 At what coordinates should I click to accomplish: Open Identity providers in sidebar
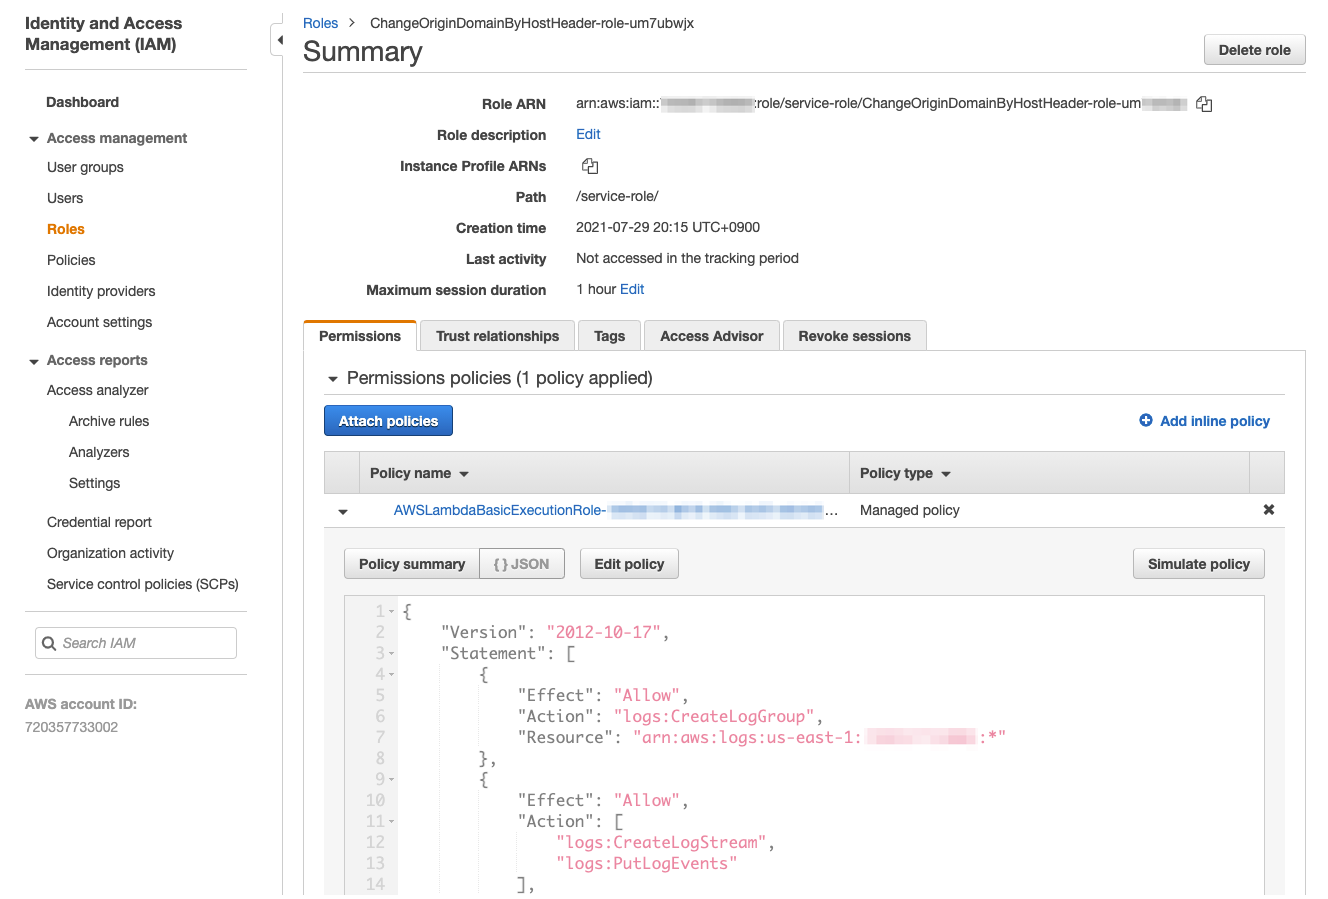pyautogui.click(x=101, y=291)
